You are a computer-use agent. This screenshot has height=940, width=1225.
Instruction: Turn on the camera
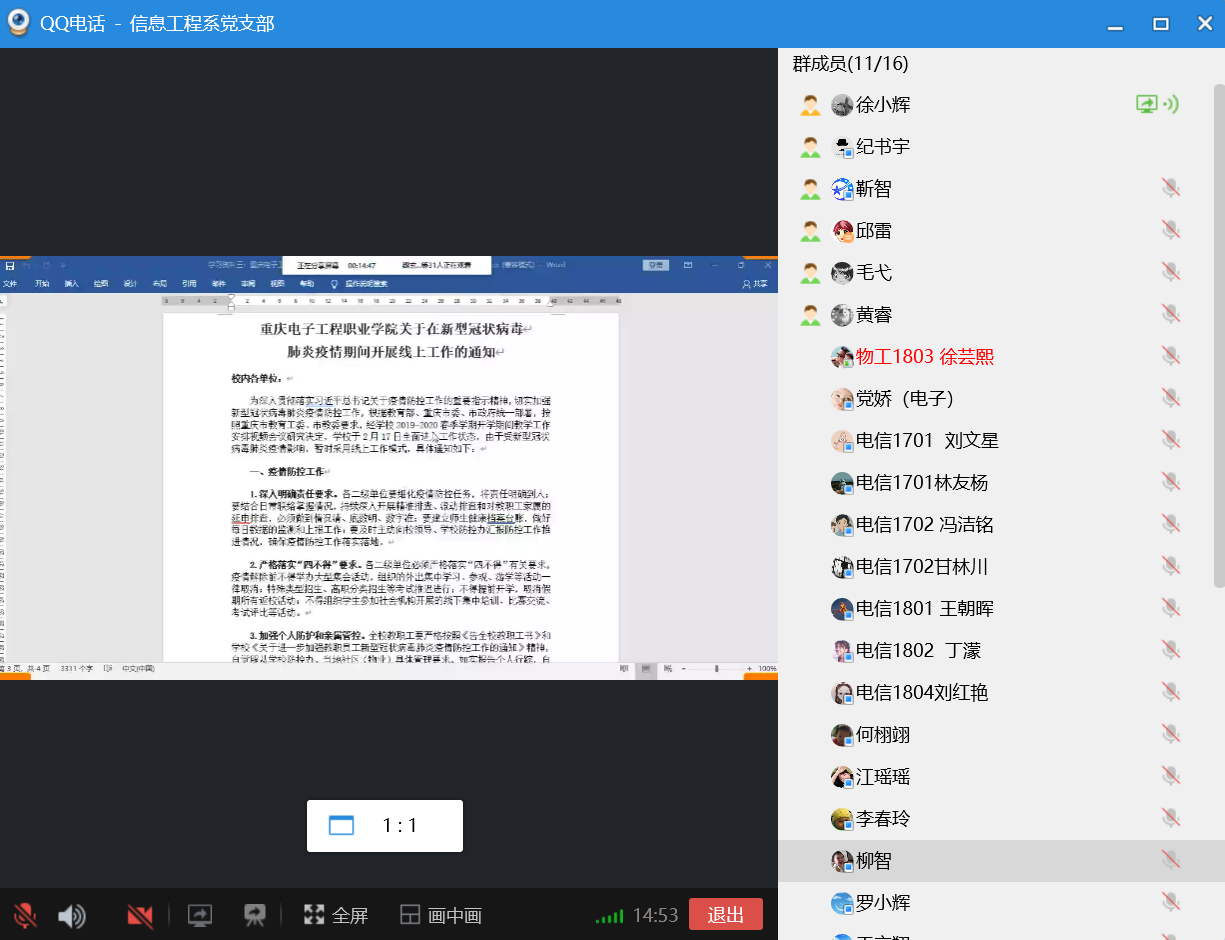pyautogui.click(x=140, y=915)
